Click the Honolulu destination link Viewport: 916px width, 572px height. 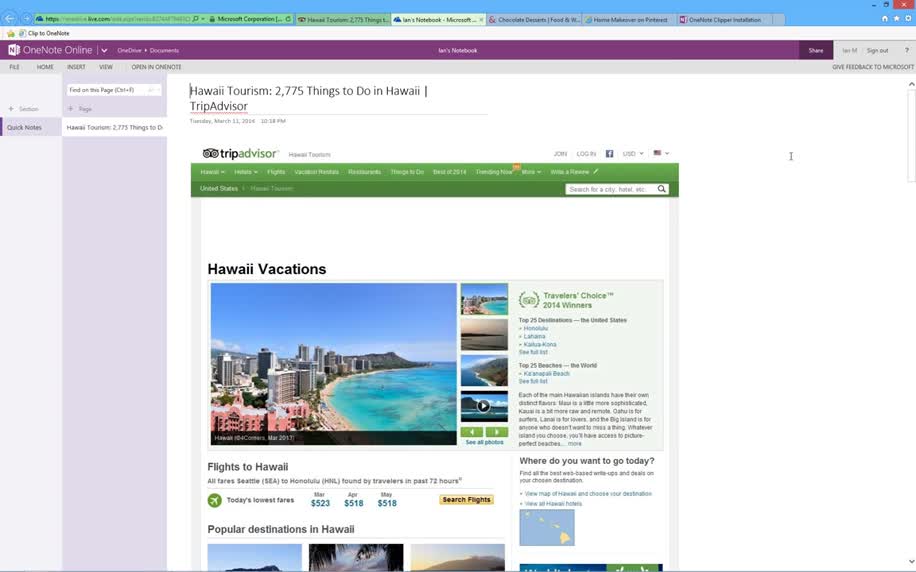click(536, 328)
